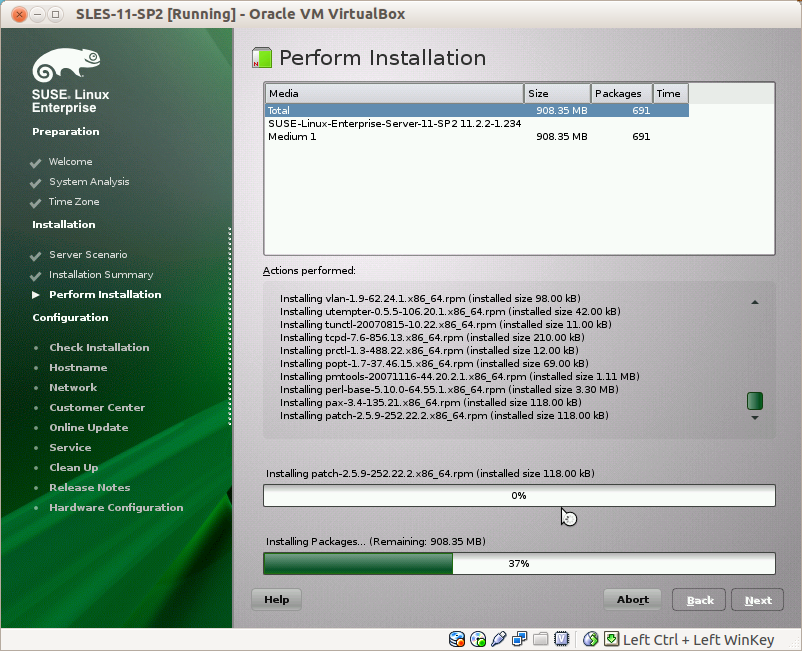Click the Perform Installation sidebar step

pyautogui.click(x=105, y=295)
